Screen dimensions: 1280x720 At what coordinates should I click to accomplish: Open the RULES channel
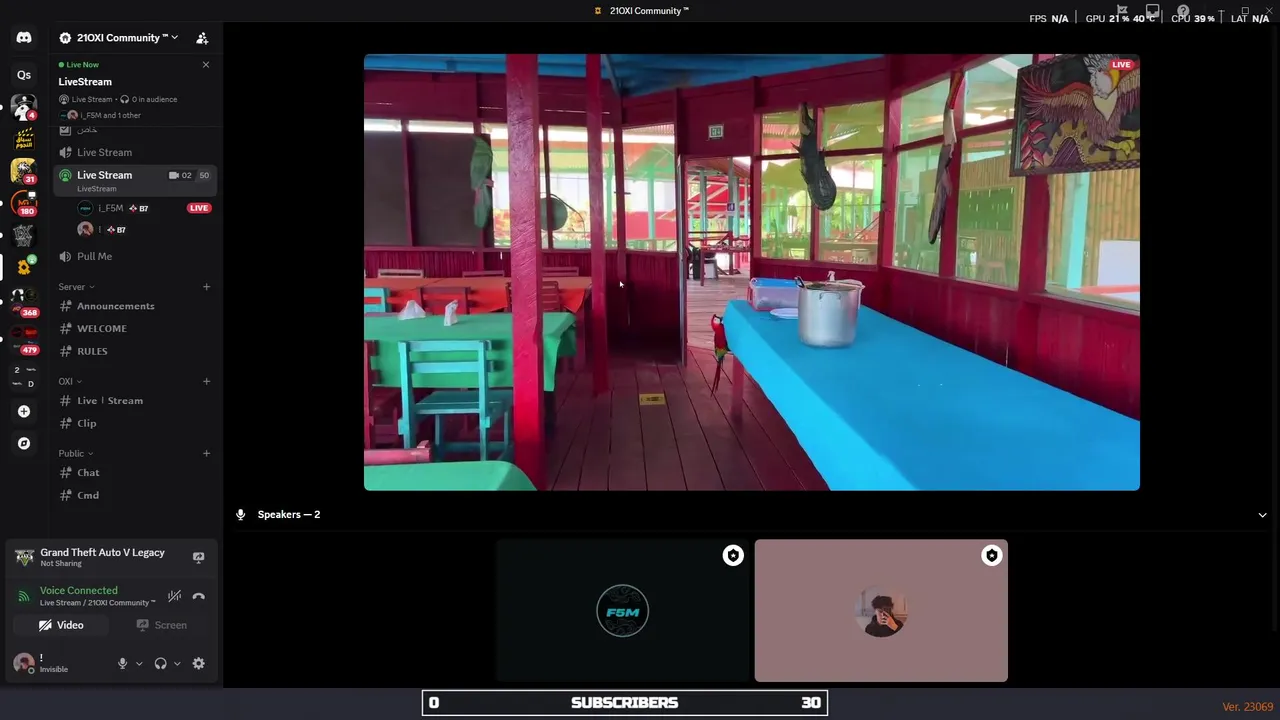pos(135,351)
